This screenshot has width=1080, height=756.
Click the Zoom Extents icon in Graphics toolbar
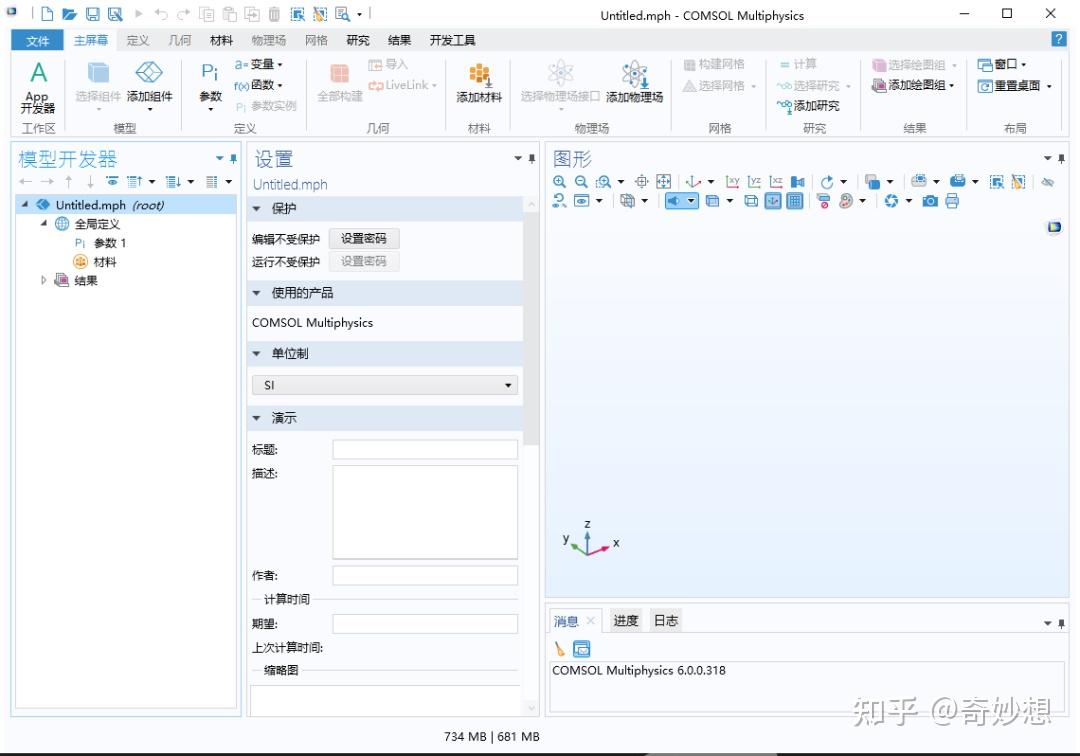(664, 181)
